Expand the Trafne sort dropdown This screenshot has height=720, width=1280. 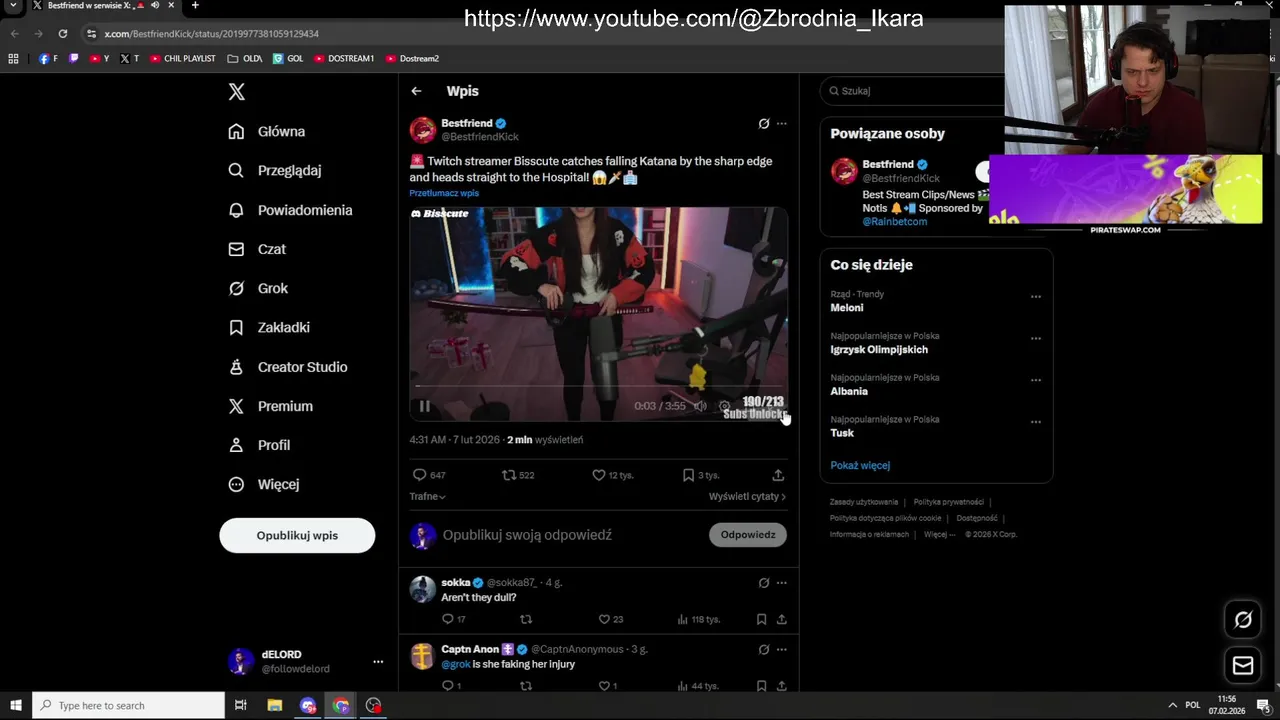click(427, 497)
